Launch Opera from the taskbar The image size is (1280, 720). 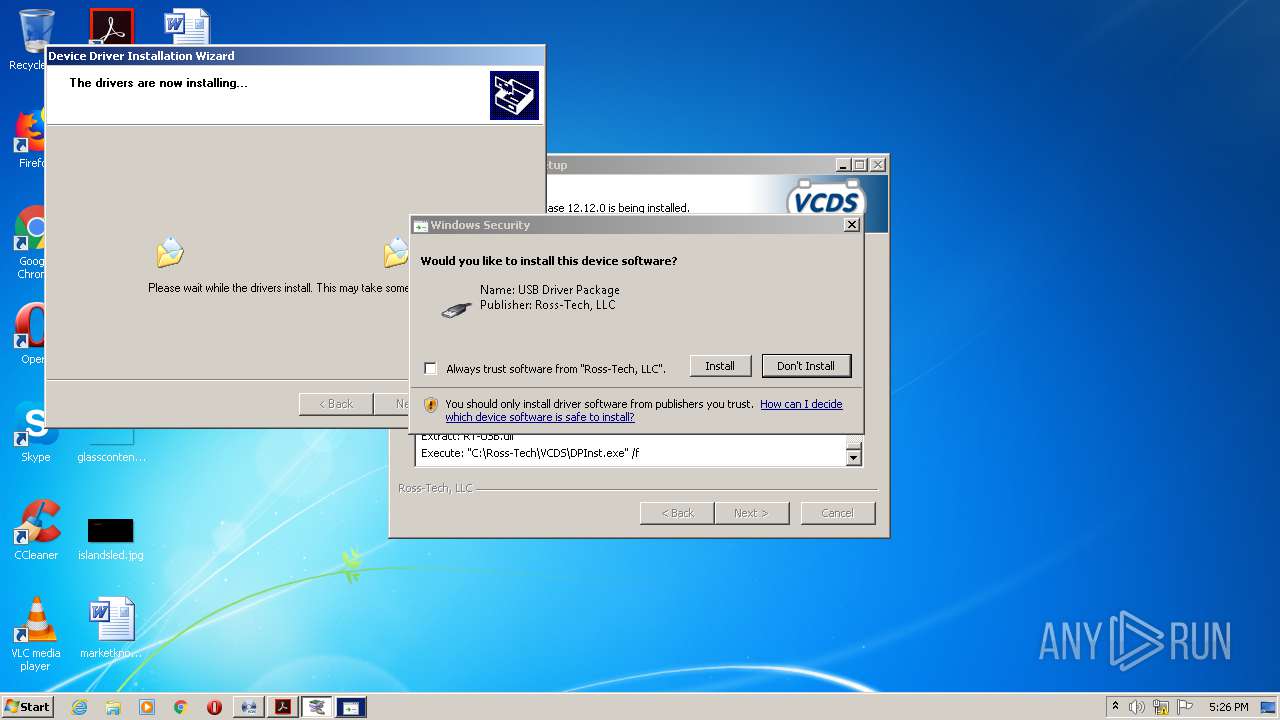click(214, 707)
